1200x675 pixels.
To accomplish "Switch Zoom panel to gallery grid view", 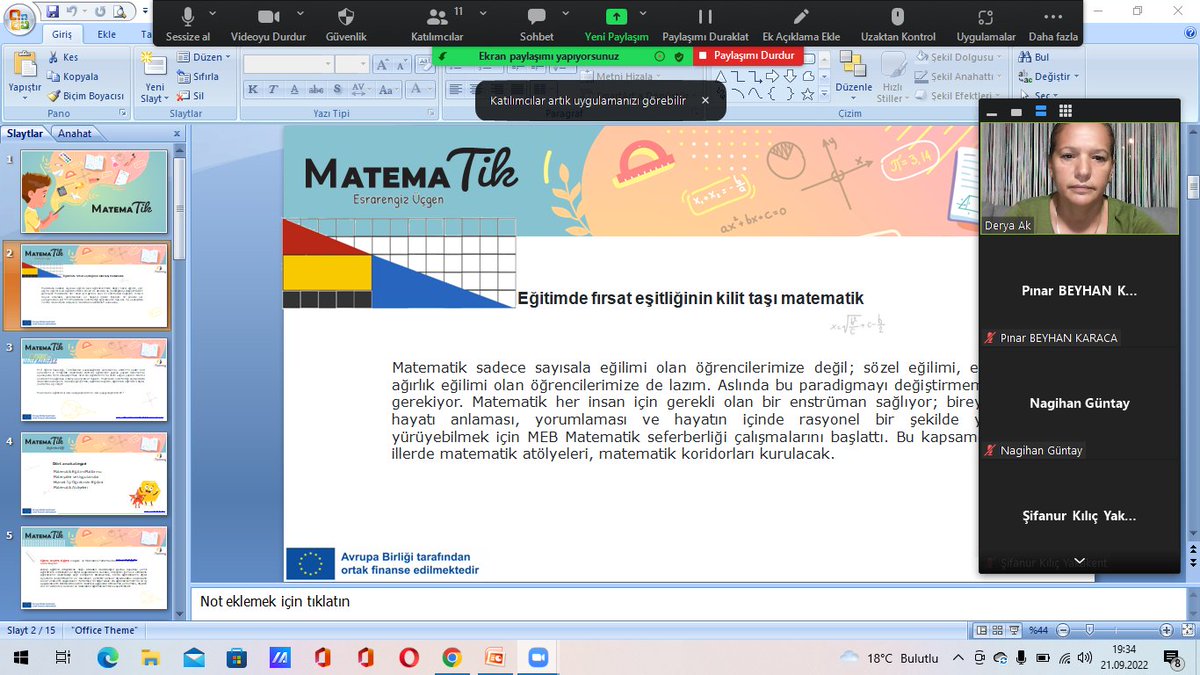I will coord(1065,111).
